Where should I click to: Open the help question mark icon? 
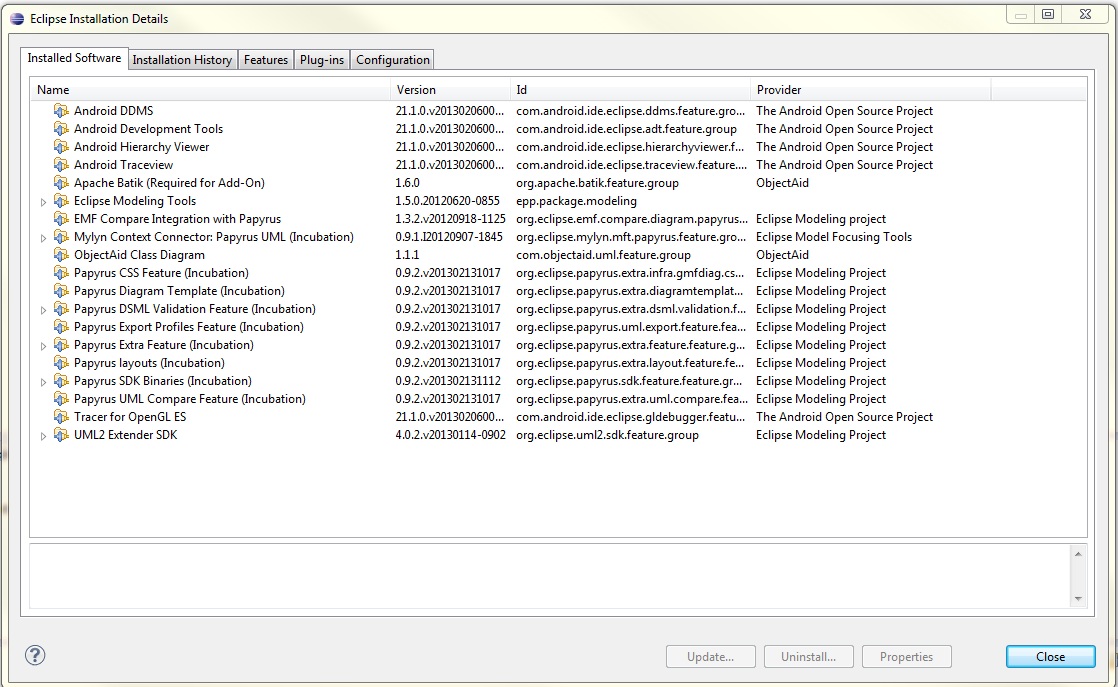[35, 655]
